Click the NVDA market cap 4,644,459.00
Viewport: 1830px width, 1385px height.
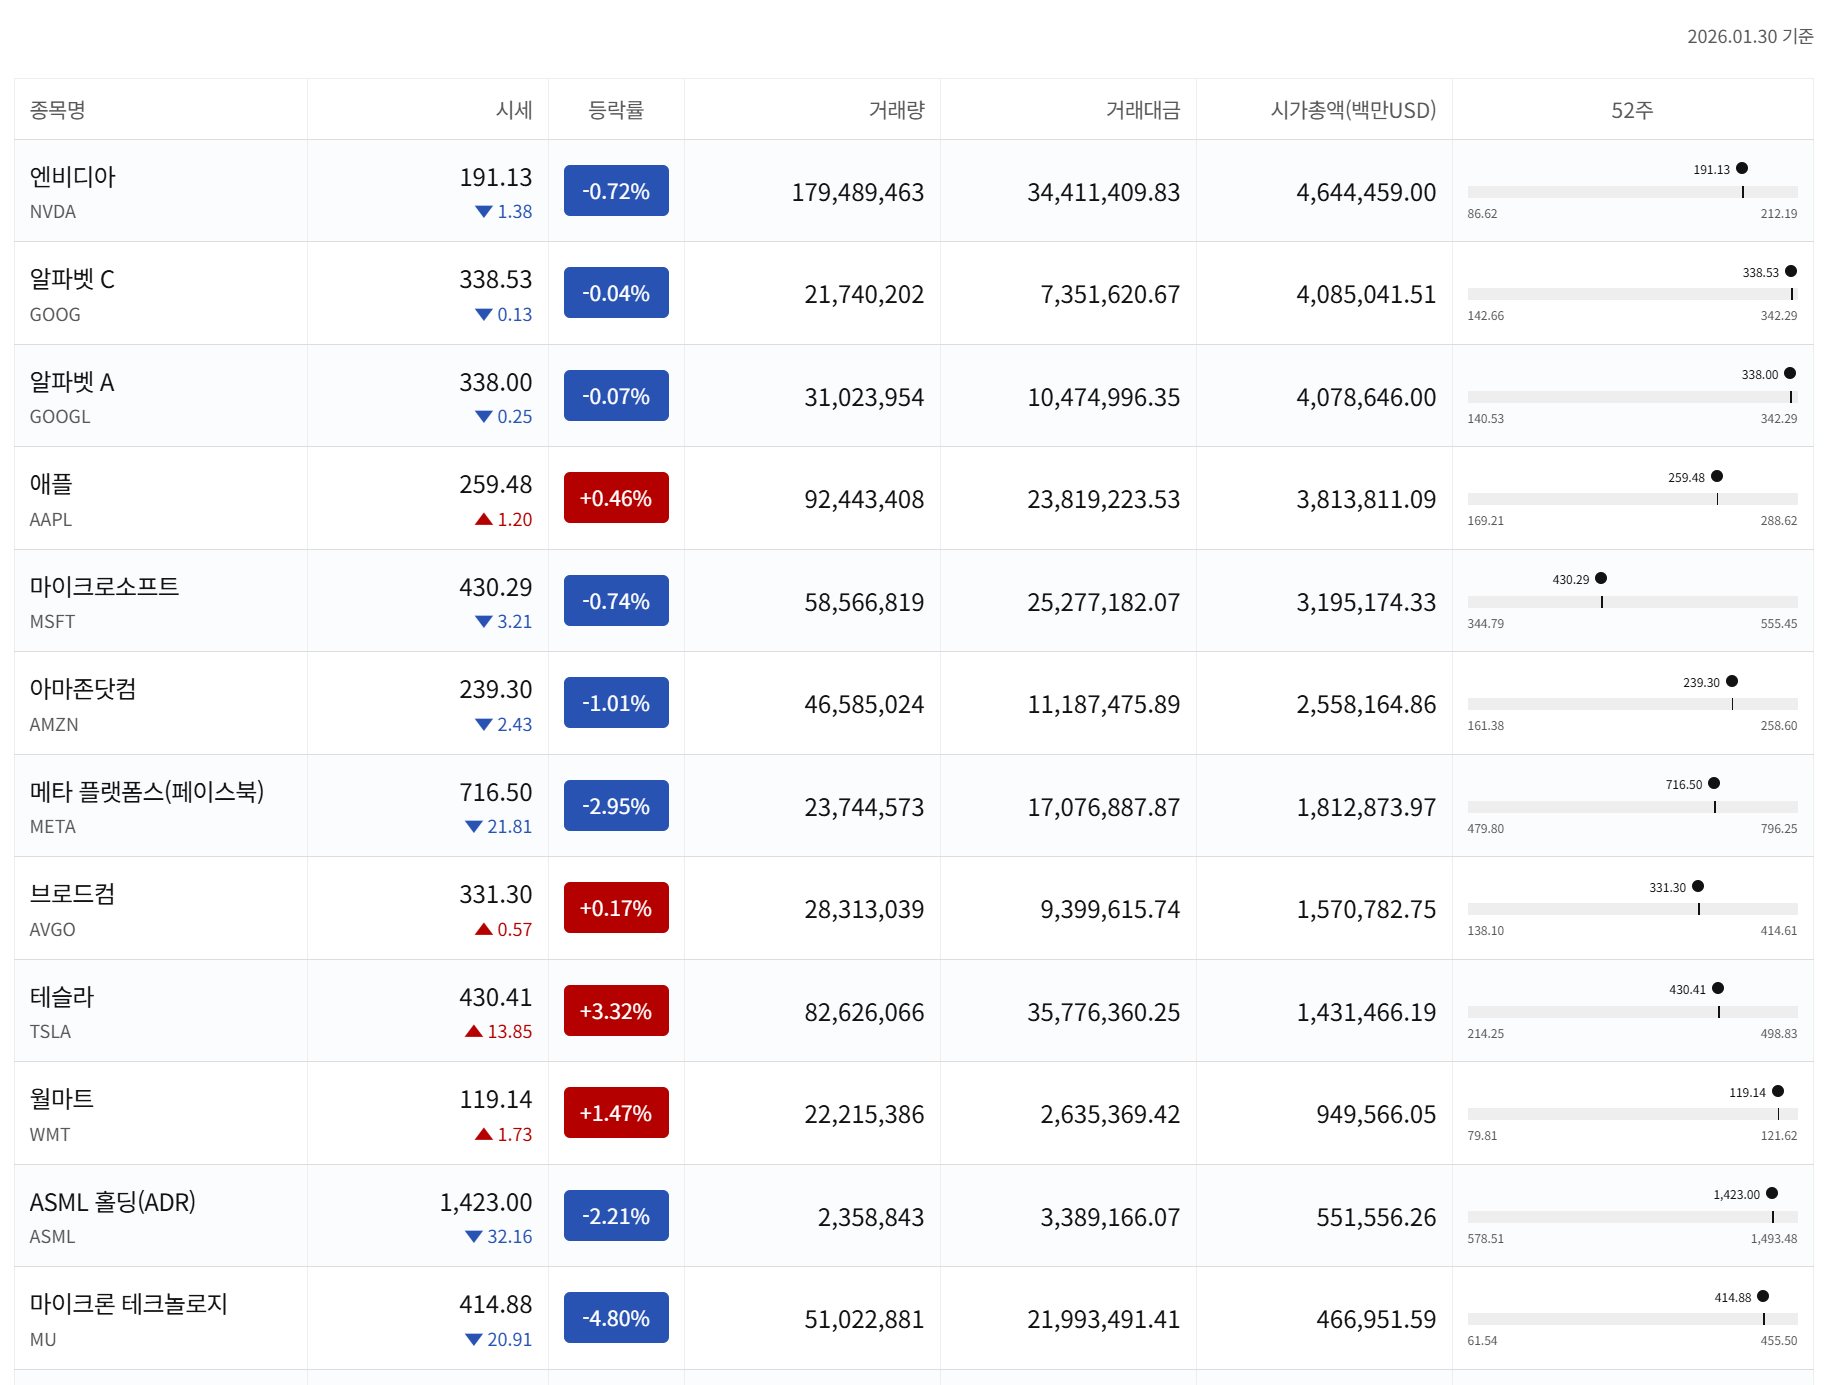(1367, 192)
